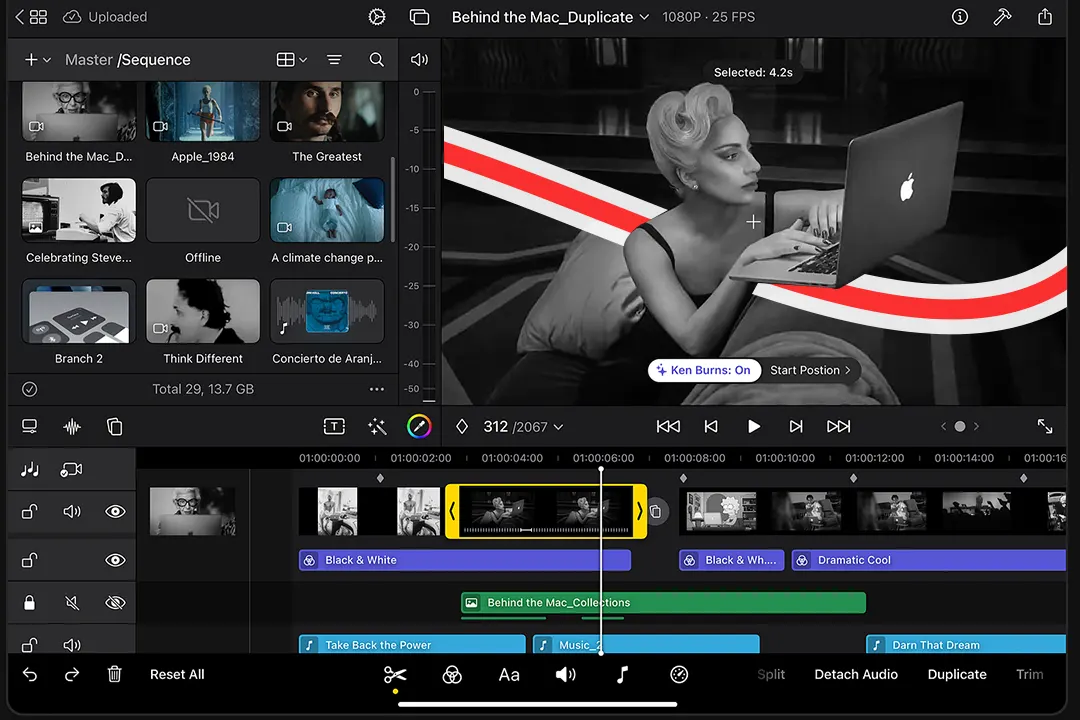1080x720 pixels.
Task: Hide the first video track eye
Action: pos(115,511)
